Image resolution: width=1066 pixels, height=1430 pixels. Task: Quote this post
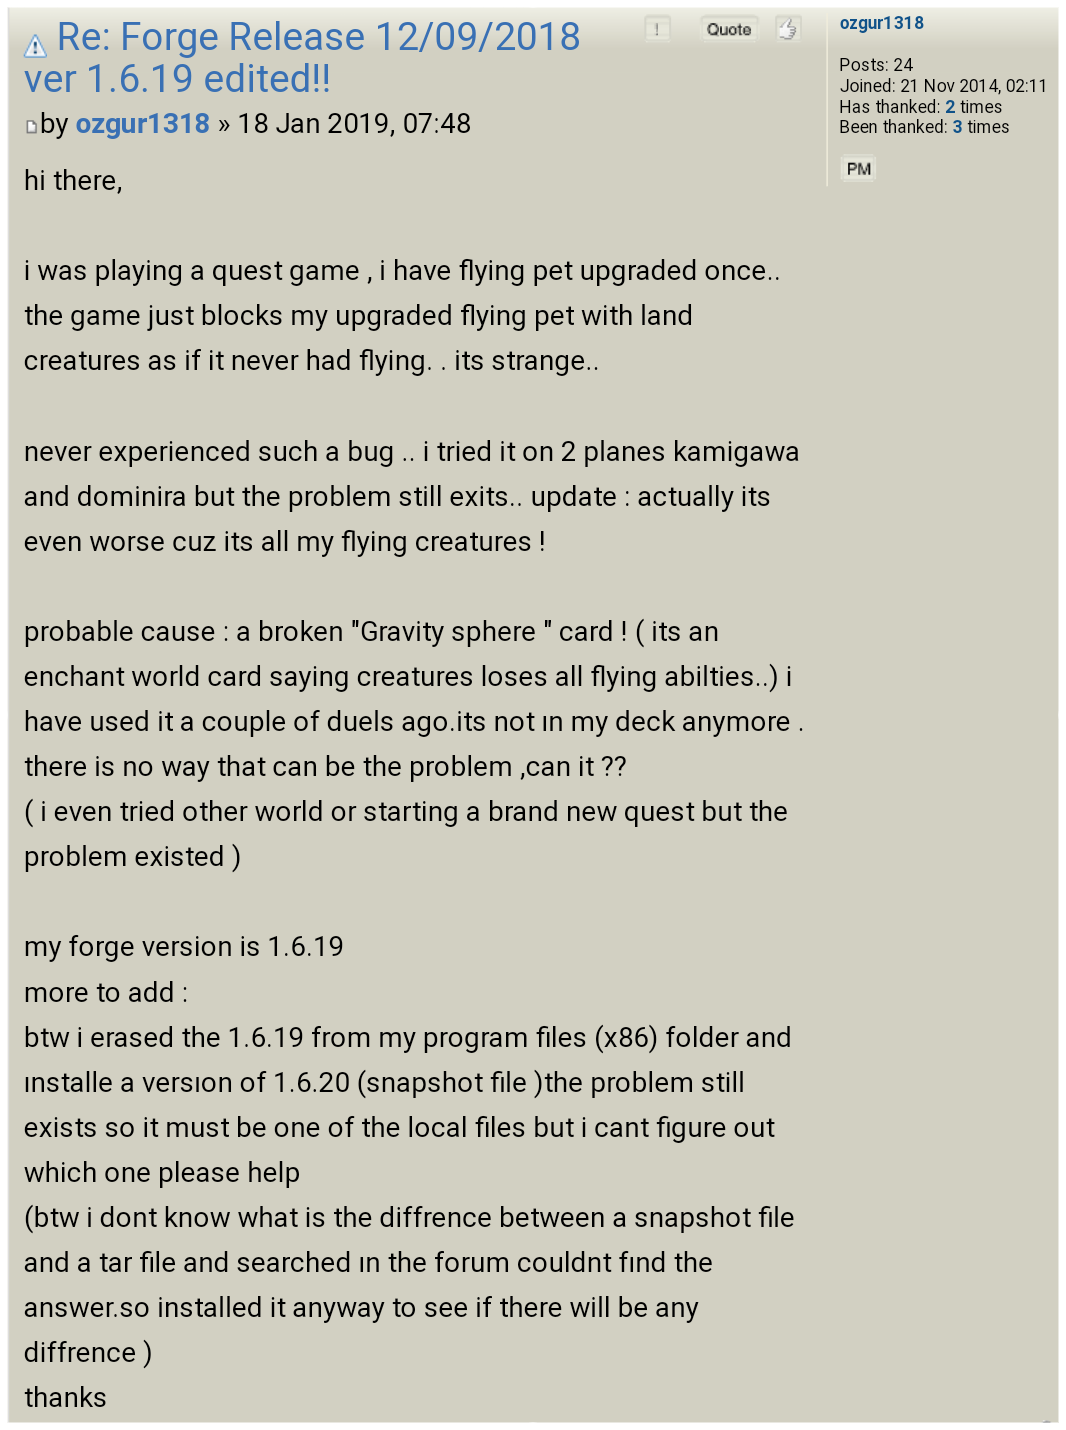coord(729,29)
